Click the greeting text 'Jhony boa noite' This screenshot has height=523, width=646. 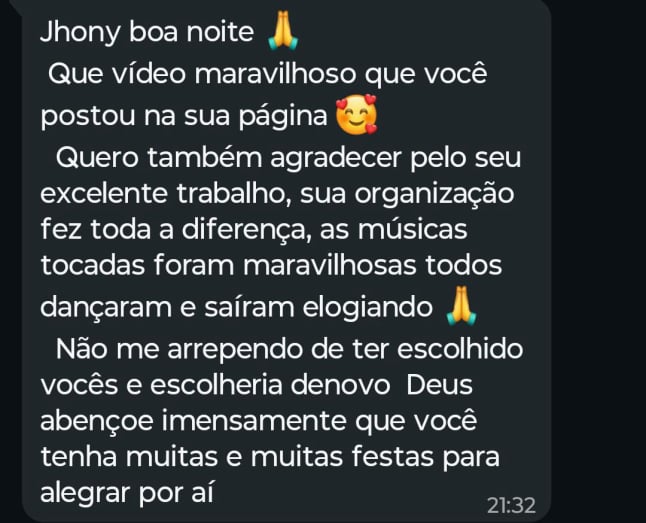click(147, 32)
